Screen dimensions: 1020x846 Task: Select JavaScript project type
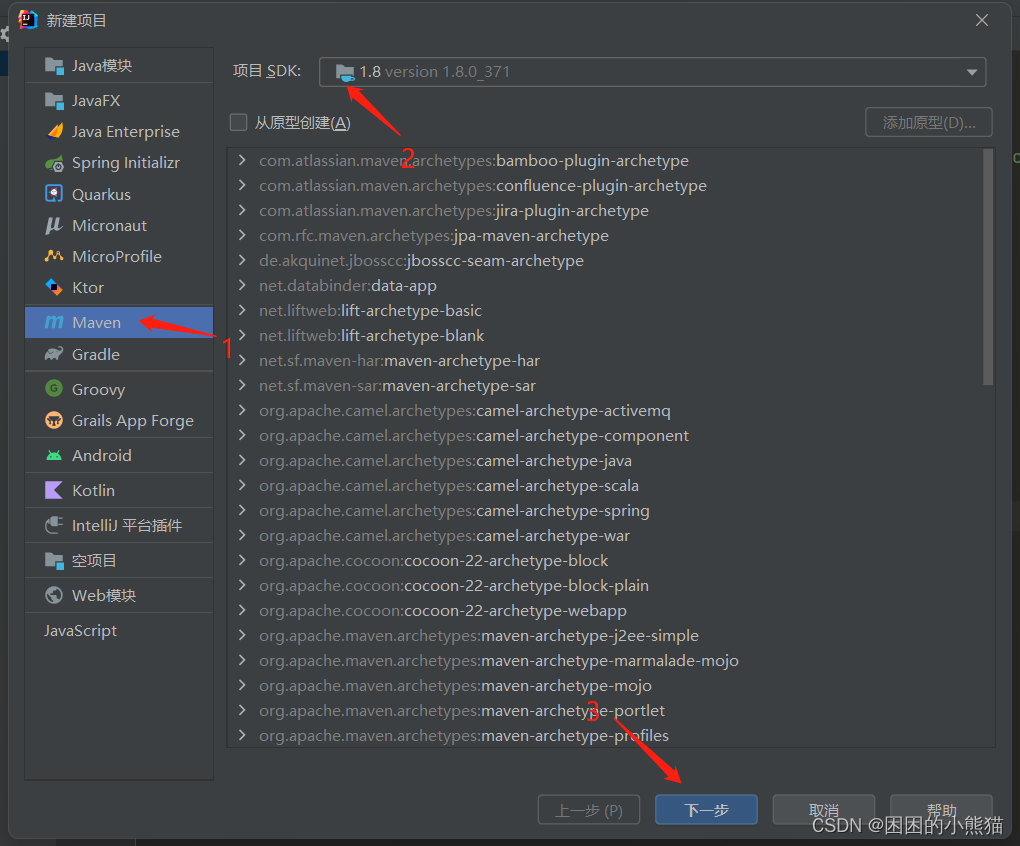119,630
